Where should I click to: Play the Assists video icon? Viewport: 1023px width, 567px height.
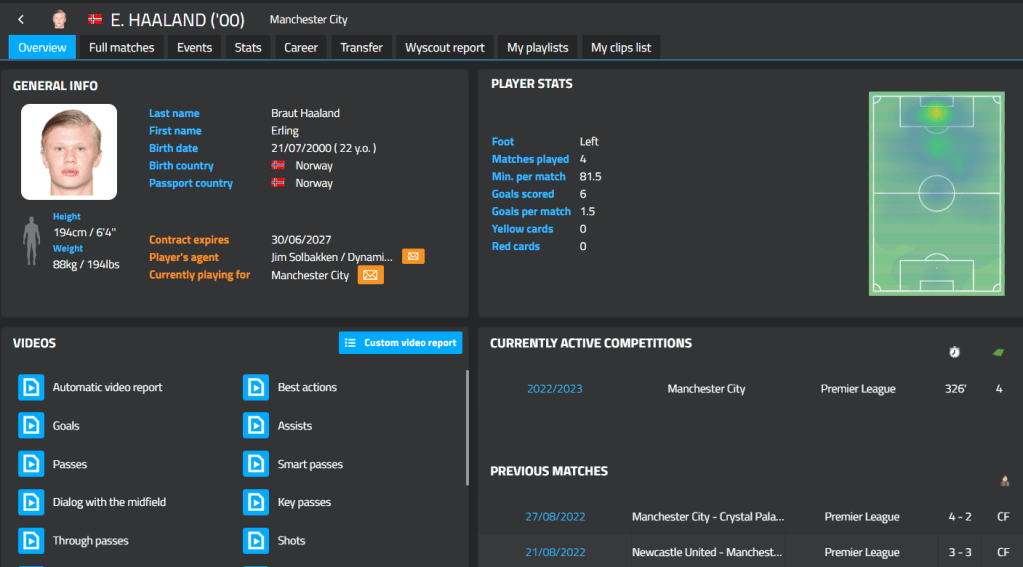click(256, 426)
